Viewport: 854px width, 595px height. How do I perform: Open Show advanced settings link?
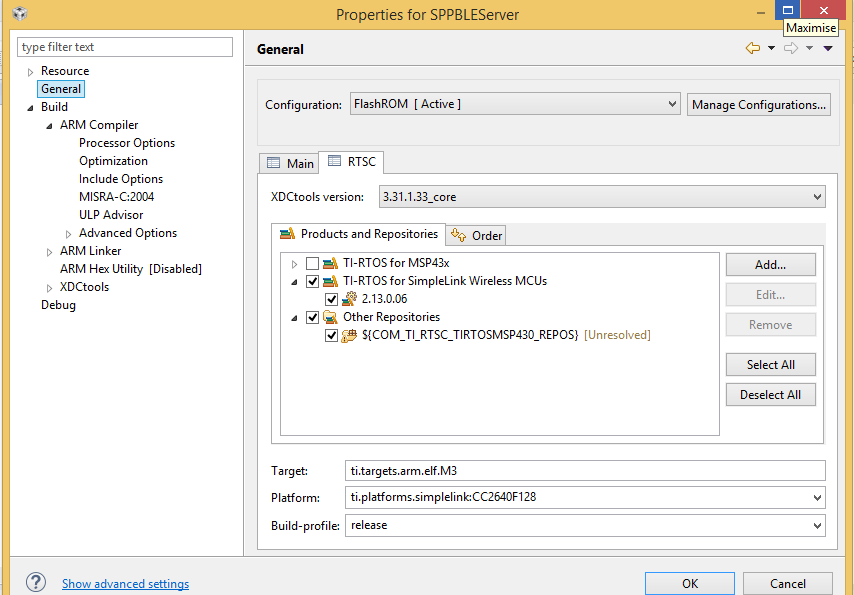click(125, 584)
